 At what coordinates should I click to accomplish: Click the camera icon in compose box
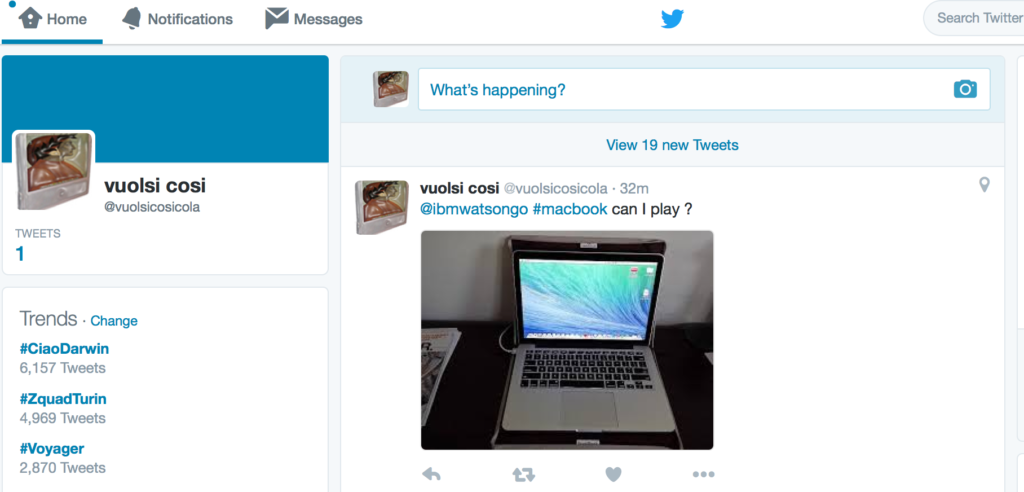click(965, 90)
